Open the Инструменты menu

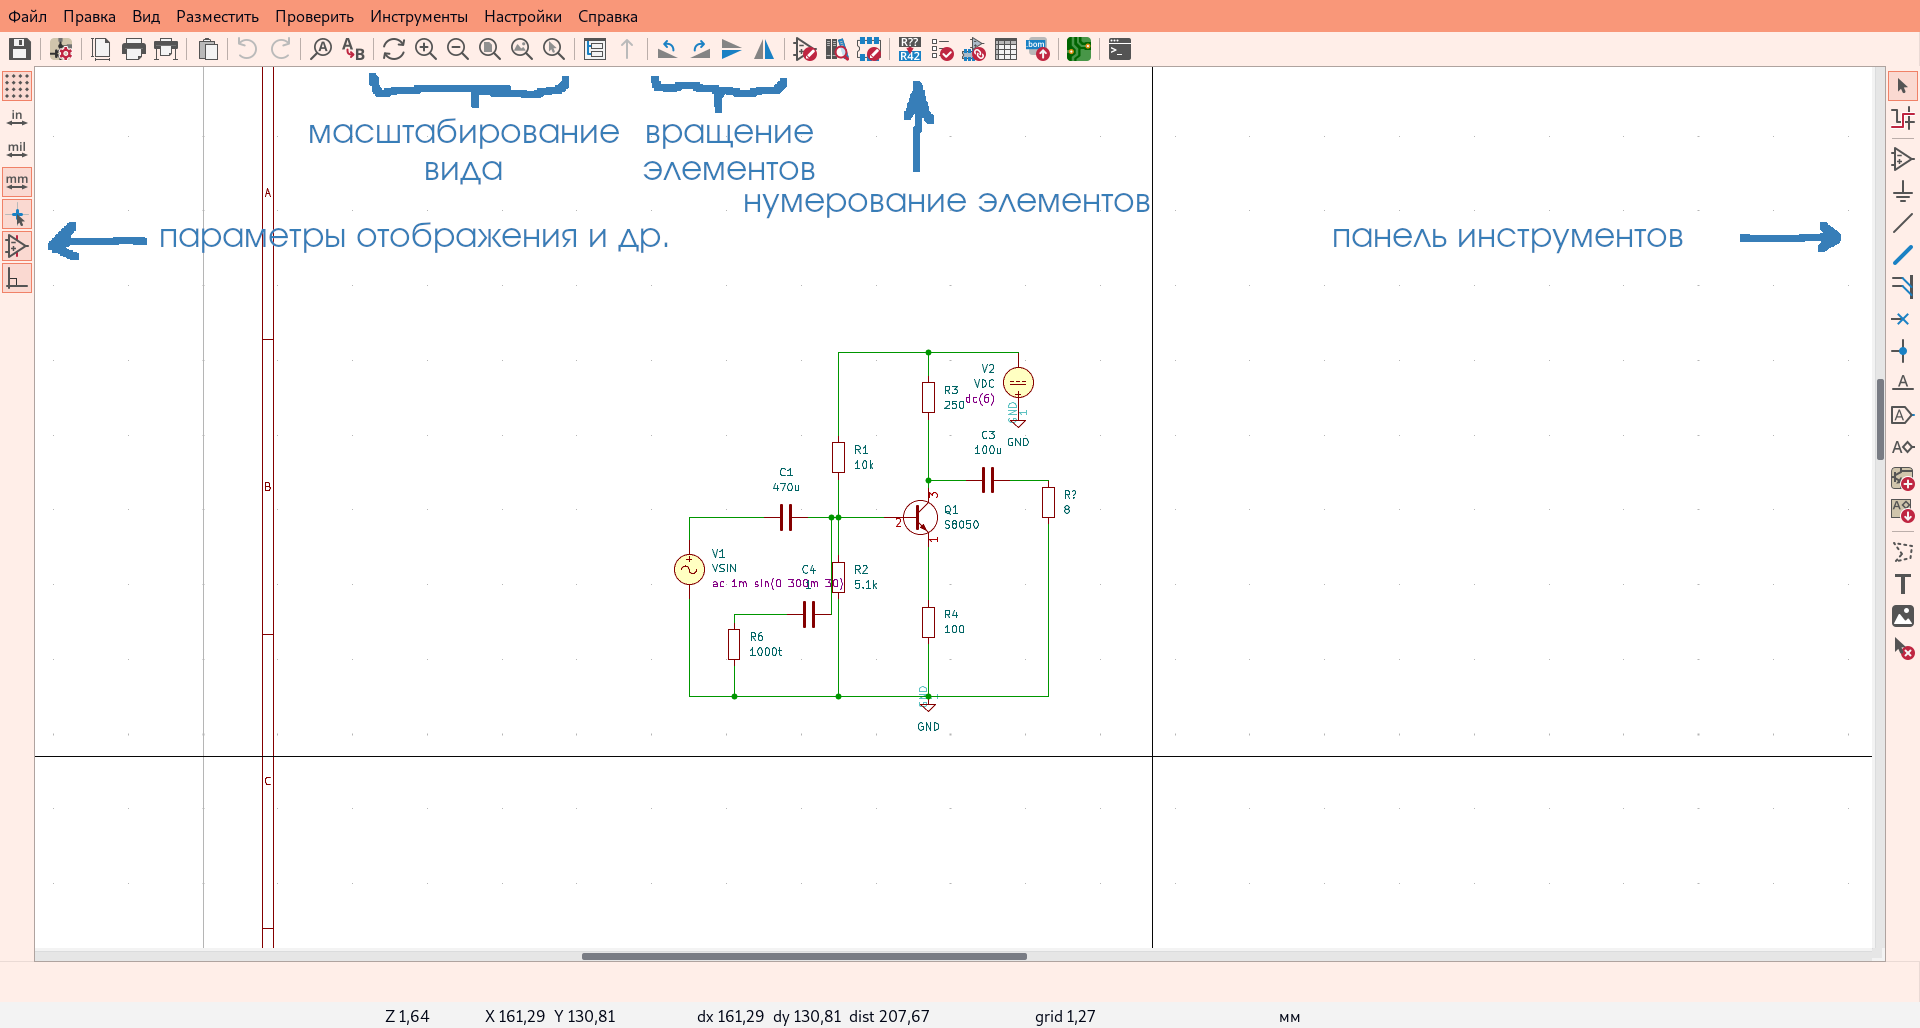pos(419,16)
